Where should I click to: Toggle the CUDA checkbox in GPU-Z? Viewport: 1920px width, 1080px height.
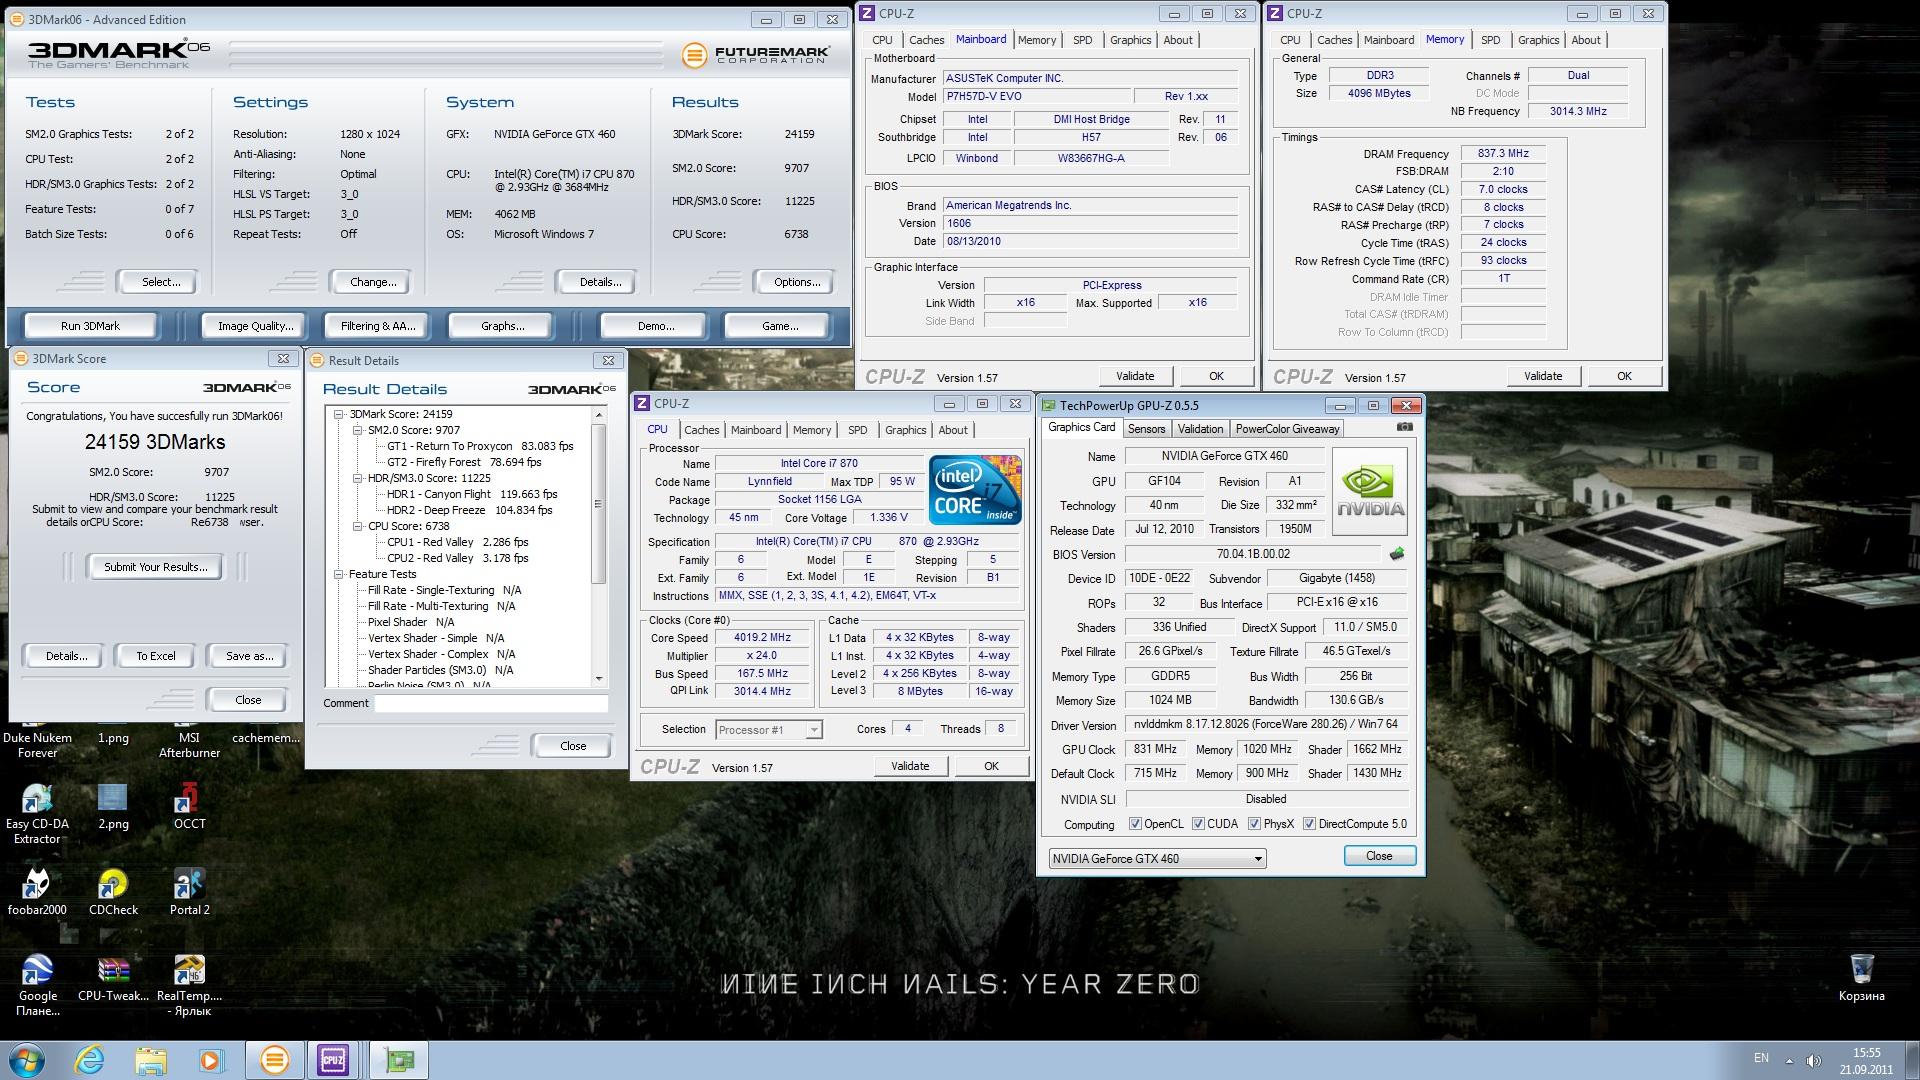(1198, 824)
